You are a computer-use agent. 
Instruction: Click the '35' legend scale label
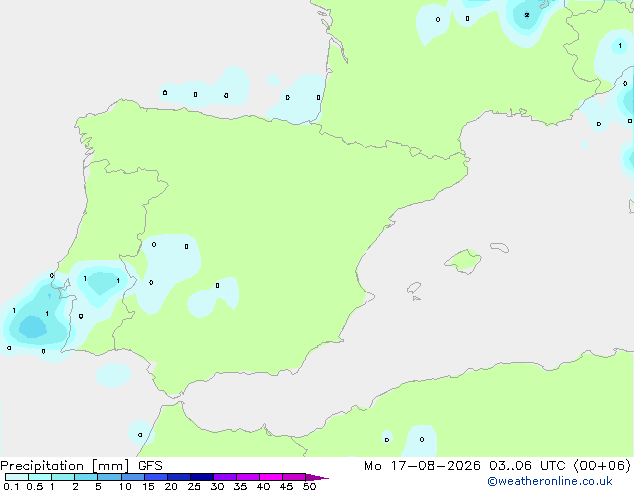pos(240,486)
